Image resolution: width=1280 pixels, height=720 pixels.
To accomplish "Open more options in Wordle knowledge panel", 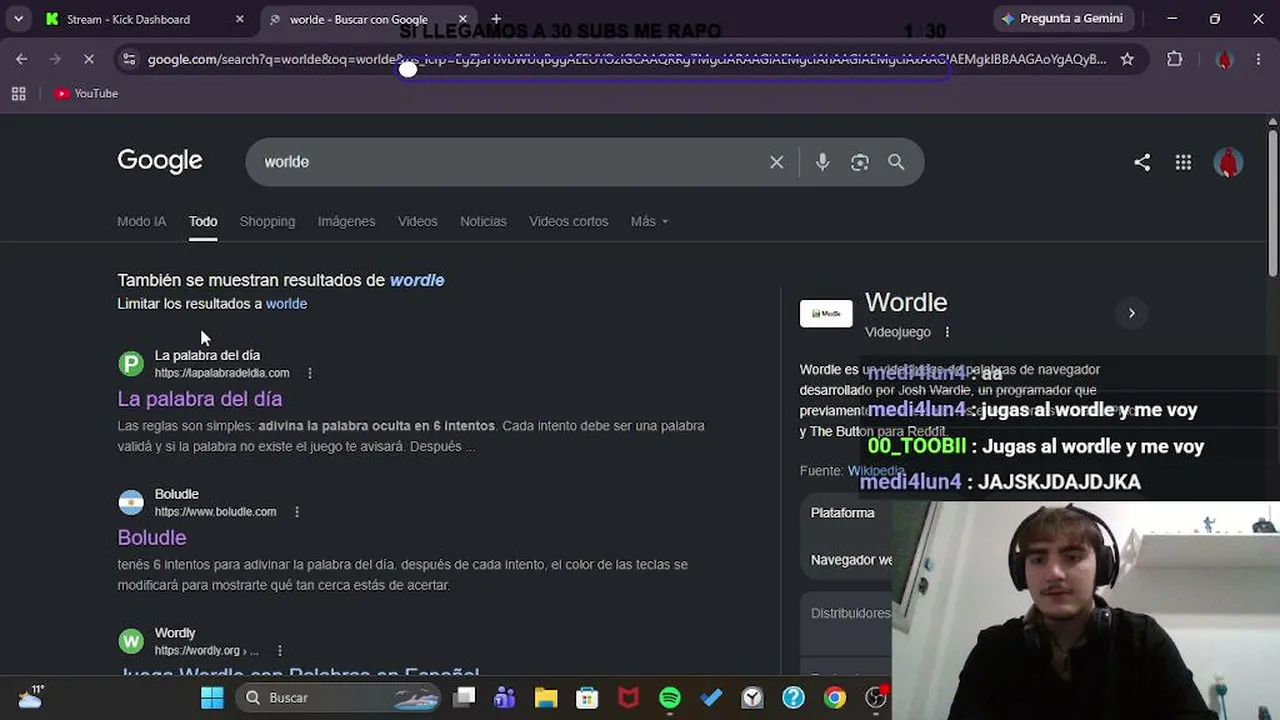I will pyautogui.click(x=947, y=332).
